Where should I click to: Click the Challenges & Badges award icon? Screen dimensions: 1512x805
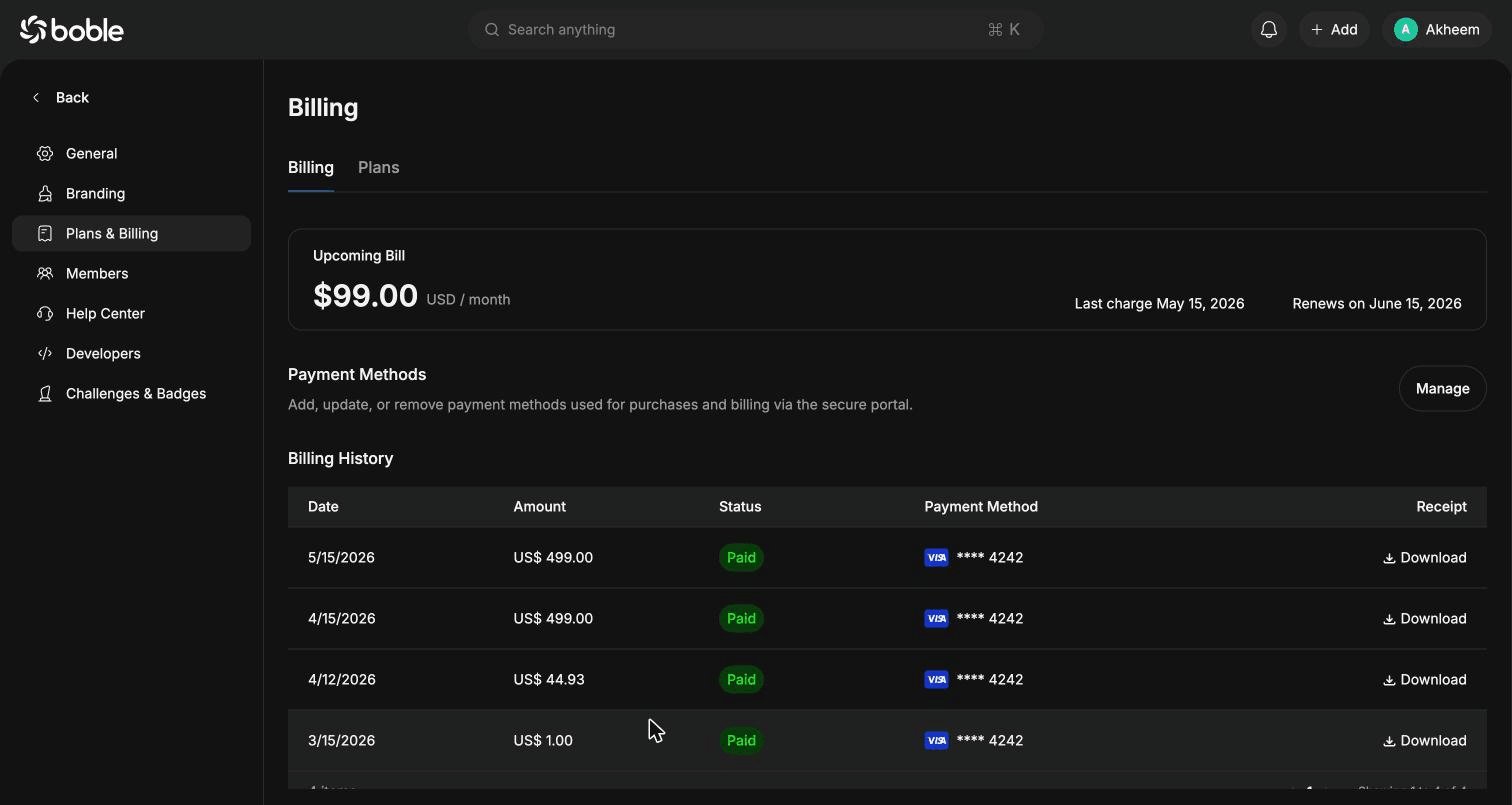(45, 393)
